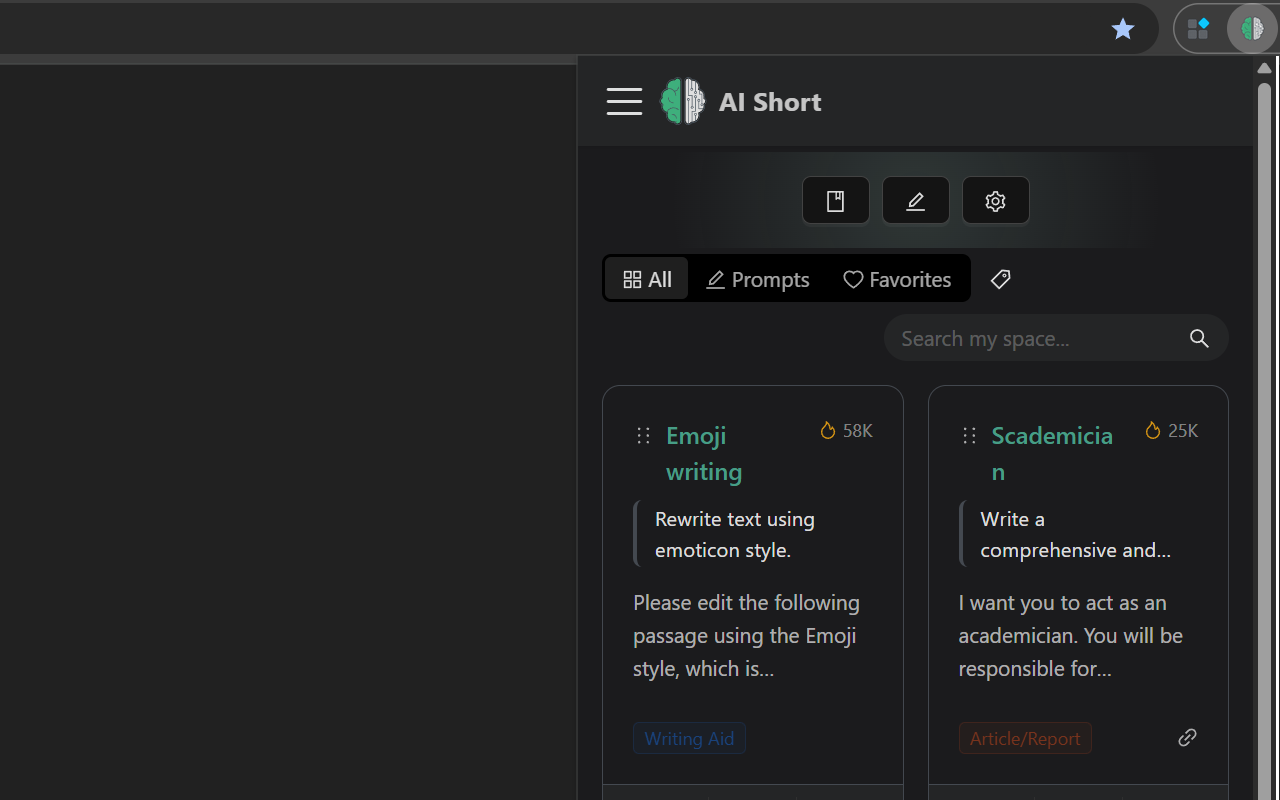This screenshot has width=1280, height=800.
Task: Open settings with the gear button
Action: (996, 201)
